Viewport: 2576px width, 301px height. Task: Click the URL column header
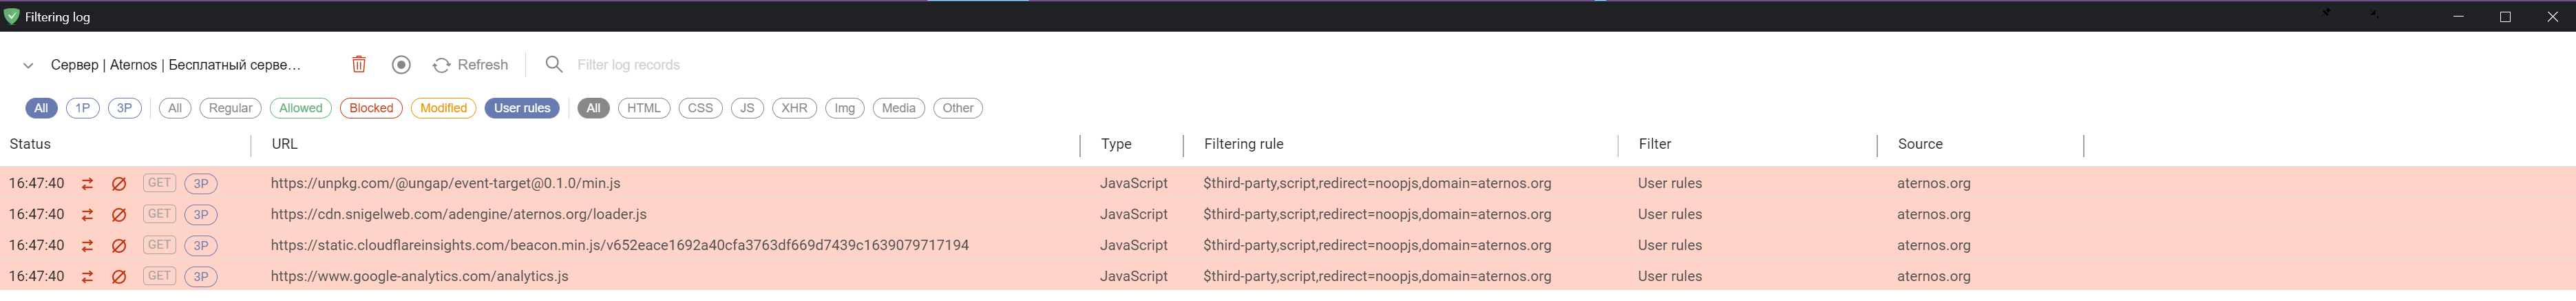click(x=285, y=144)
